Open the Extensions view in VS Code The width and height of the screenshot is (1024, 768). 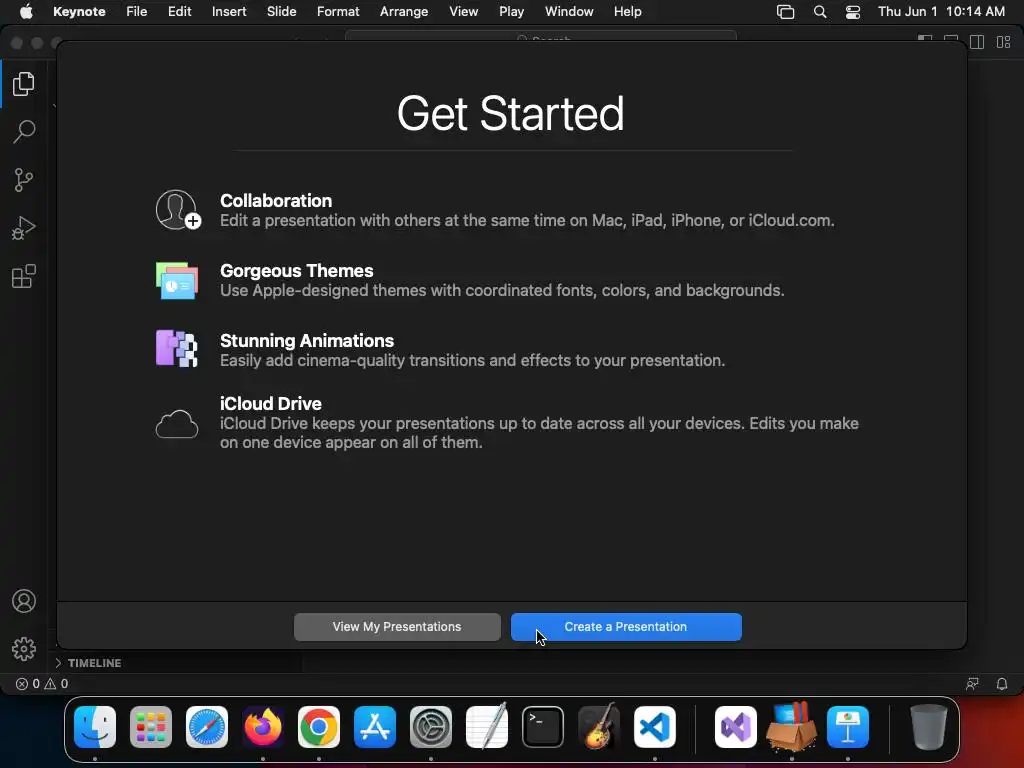pos(24,276)
